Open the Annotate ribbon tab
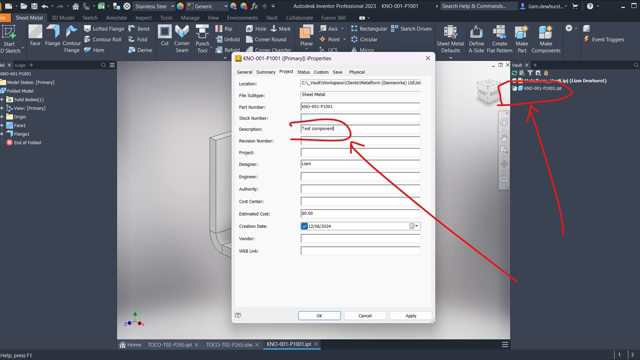 [x=116, y=18]
